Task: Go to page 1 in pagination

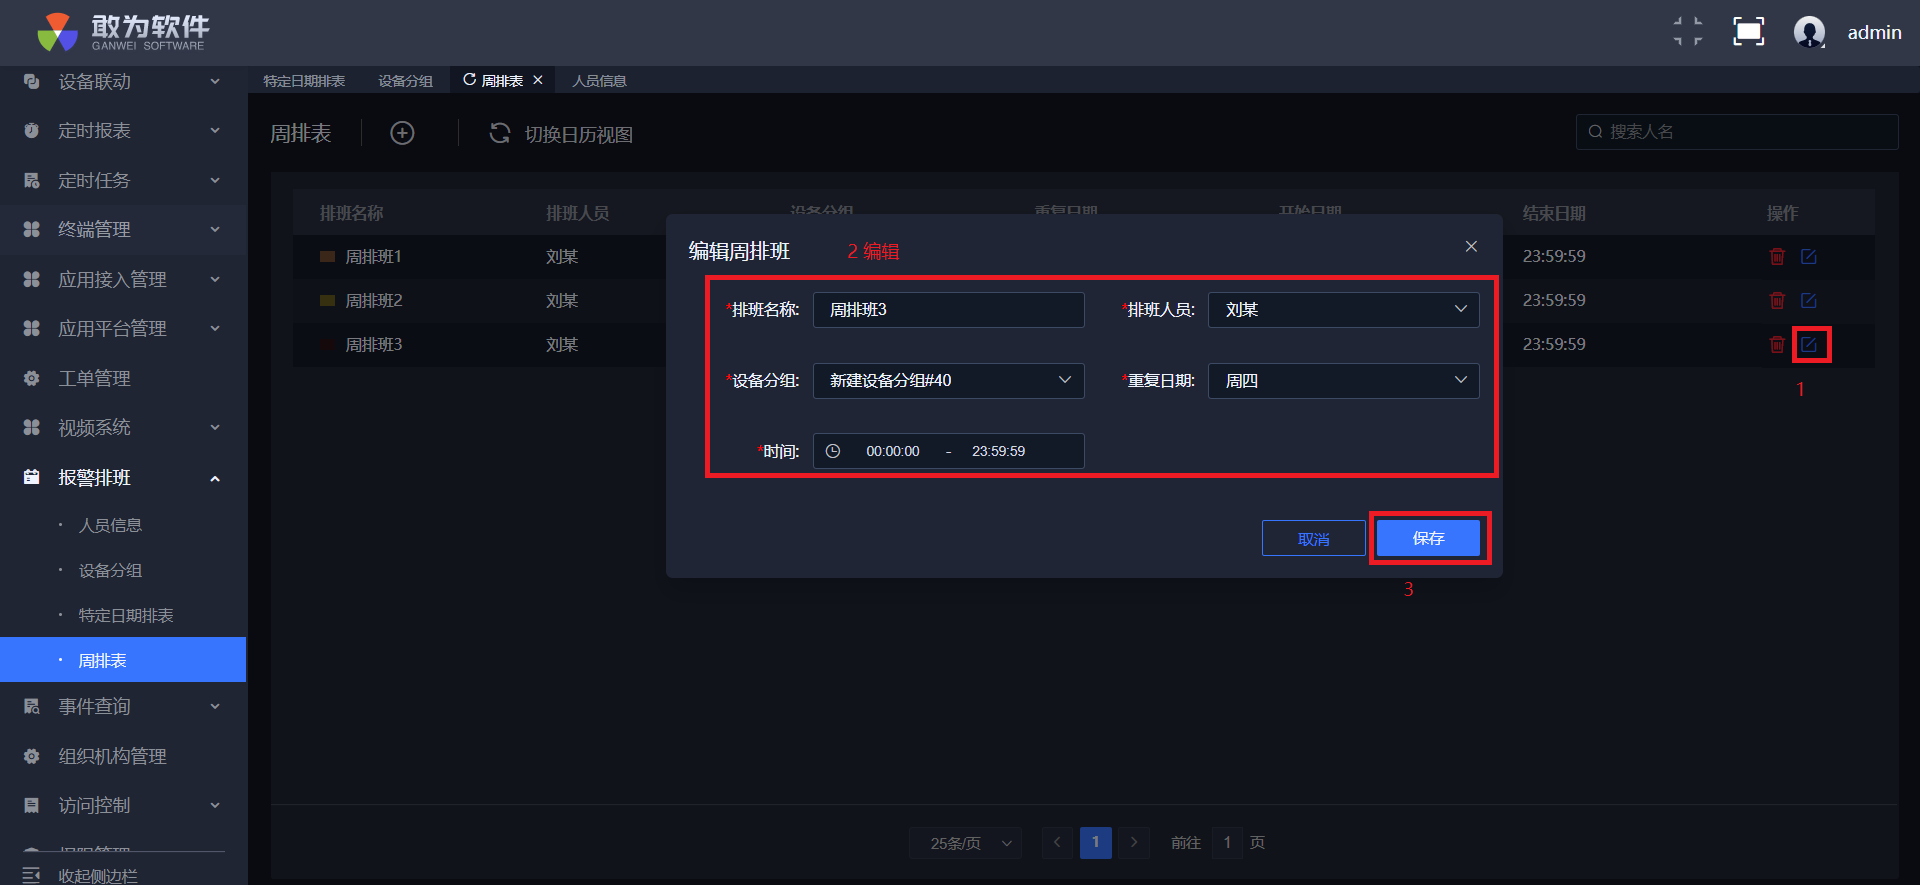Action: pyautogui.click(x=1095, y=843)
